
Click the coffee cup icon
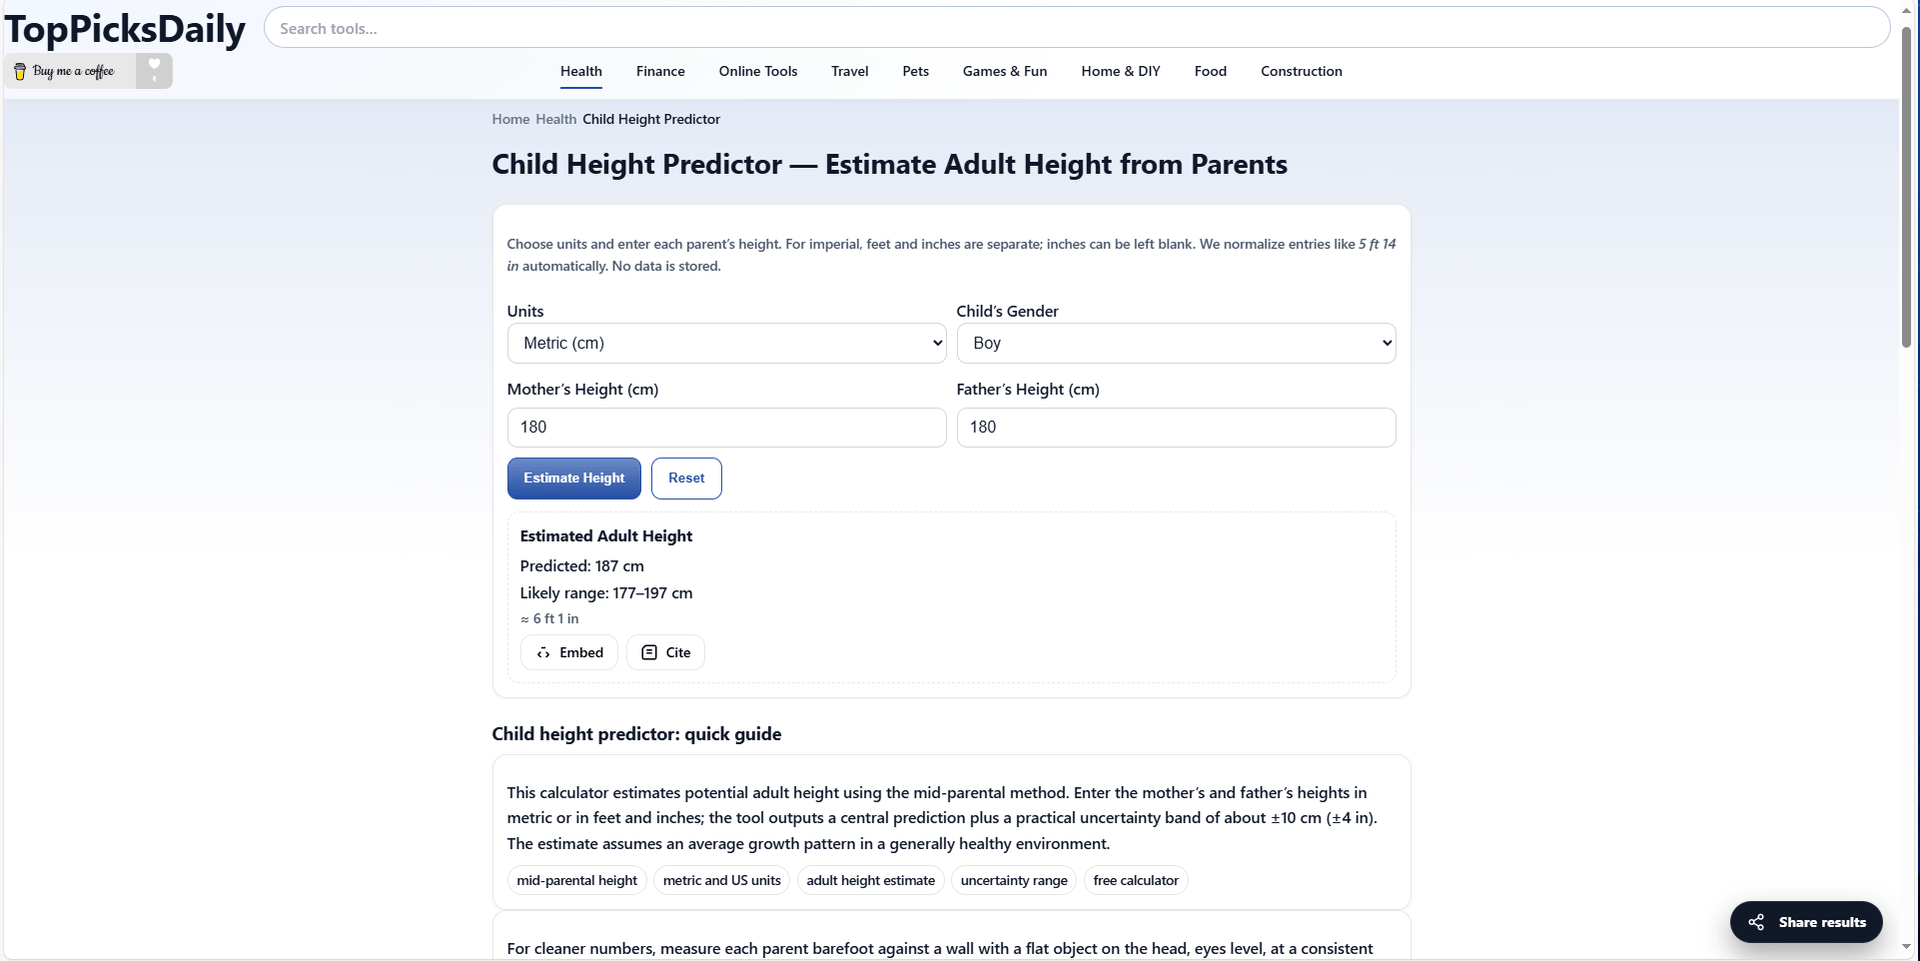click(20, 72)
